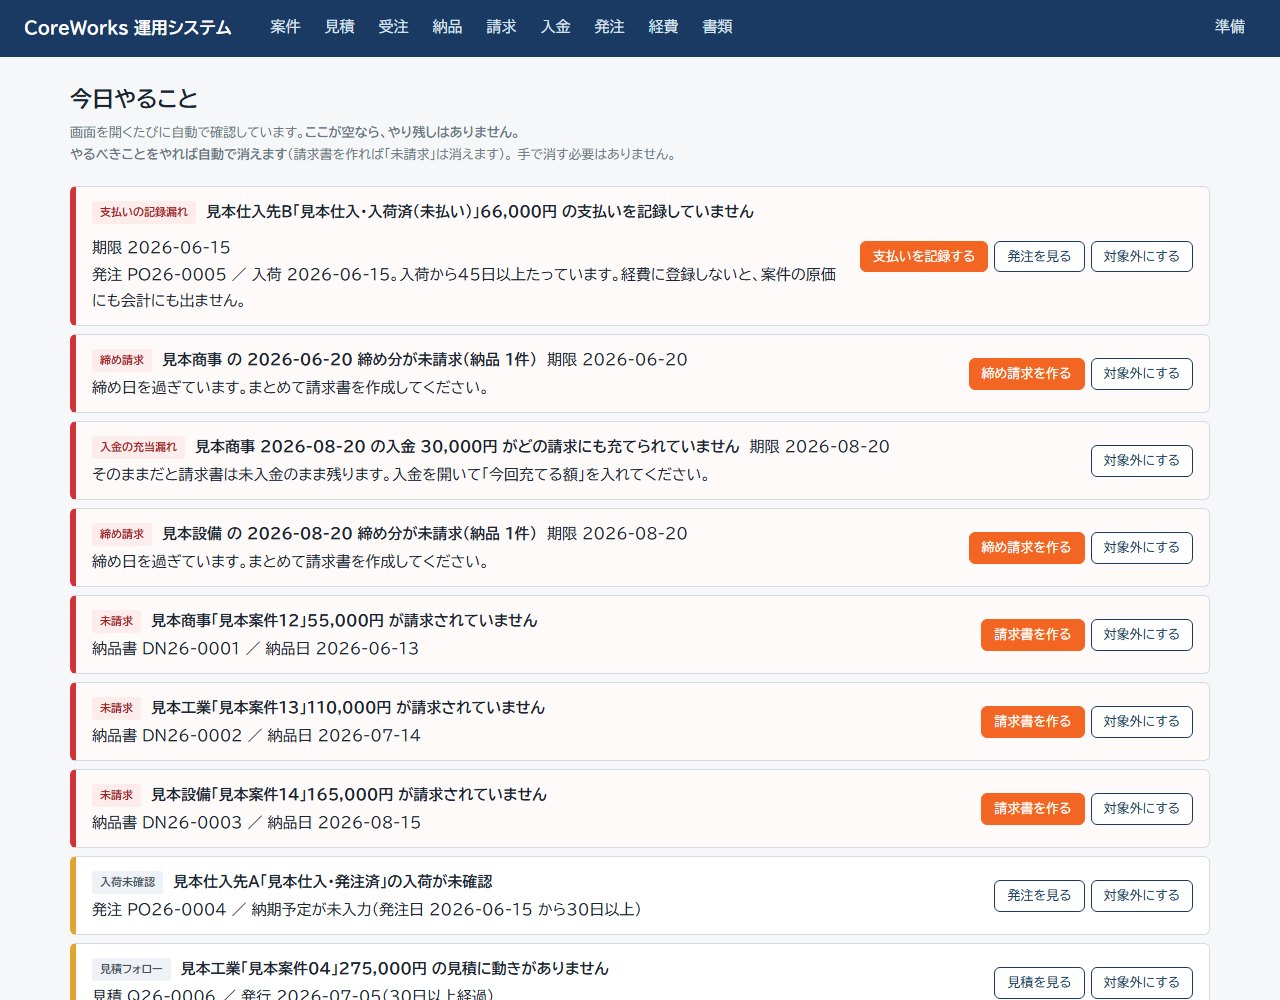Create invoice for 見本案件12

[x=1032, y=635]
